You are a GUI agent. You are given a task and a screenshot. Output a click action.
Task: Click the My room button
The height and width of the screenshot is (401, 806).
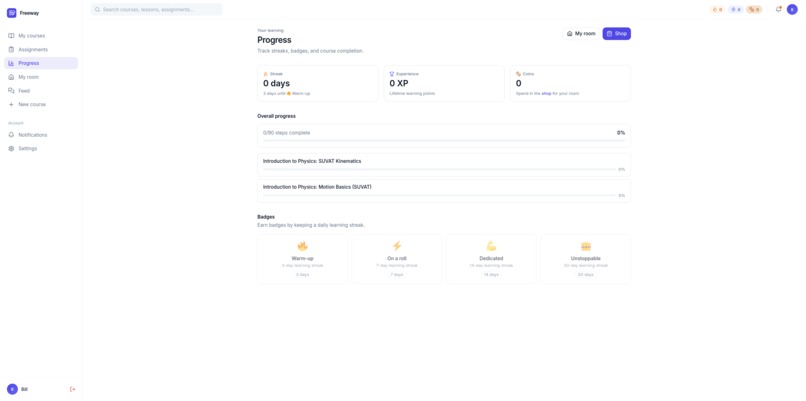pyautogui.click(x=581, y=33)
